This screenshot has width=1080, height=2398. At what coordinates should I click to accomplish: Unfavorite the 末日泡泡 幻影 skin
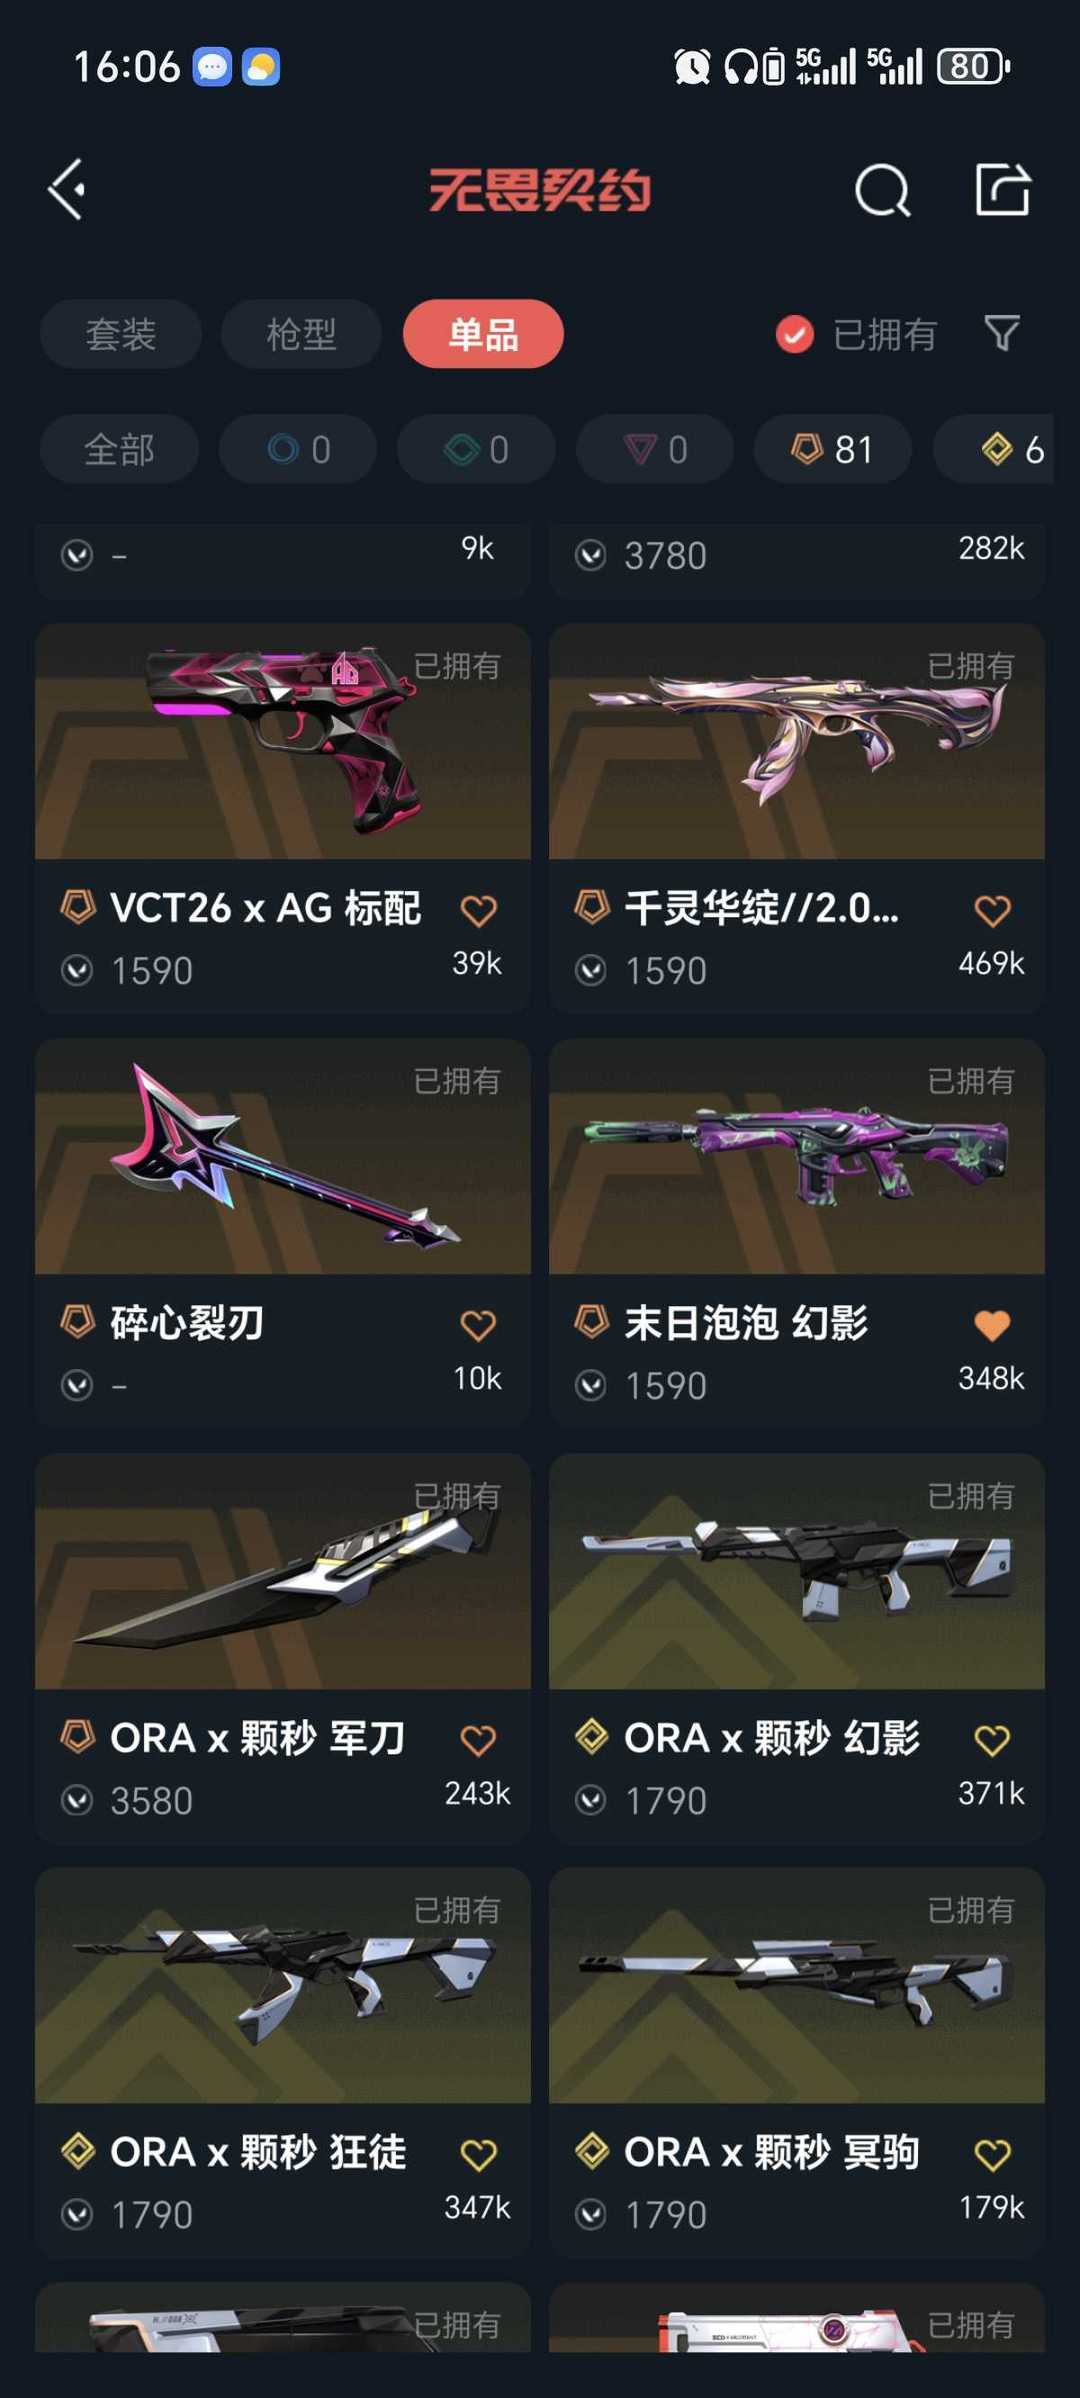(992, 1325)
